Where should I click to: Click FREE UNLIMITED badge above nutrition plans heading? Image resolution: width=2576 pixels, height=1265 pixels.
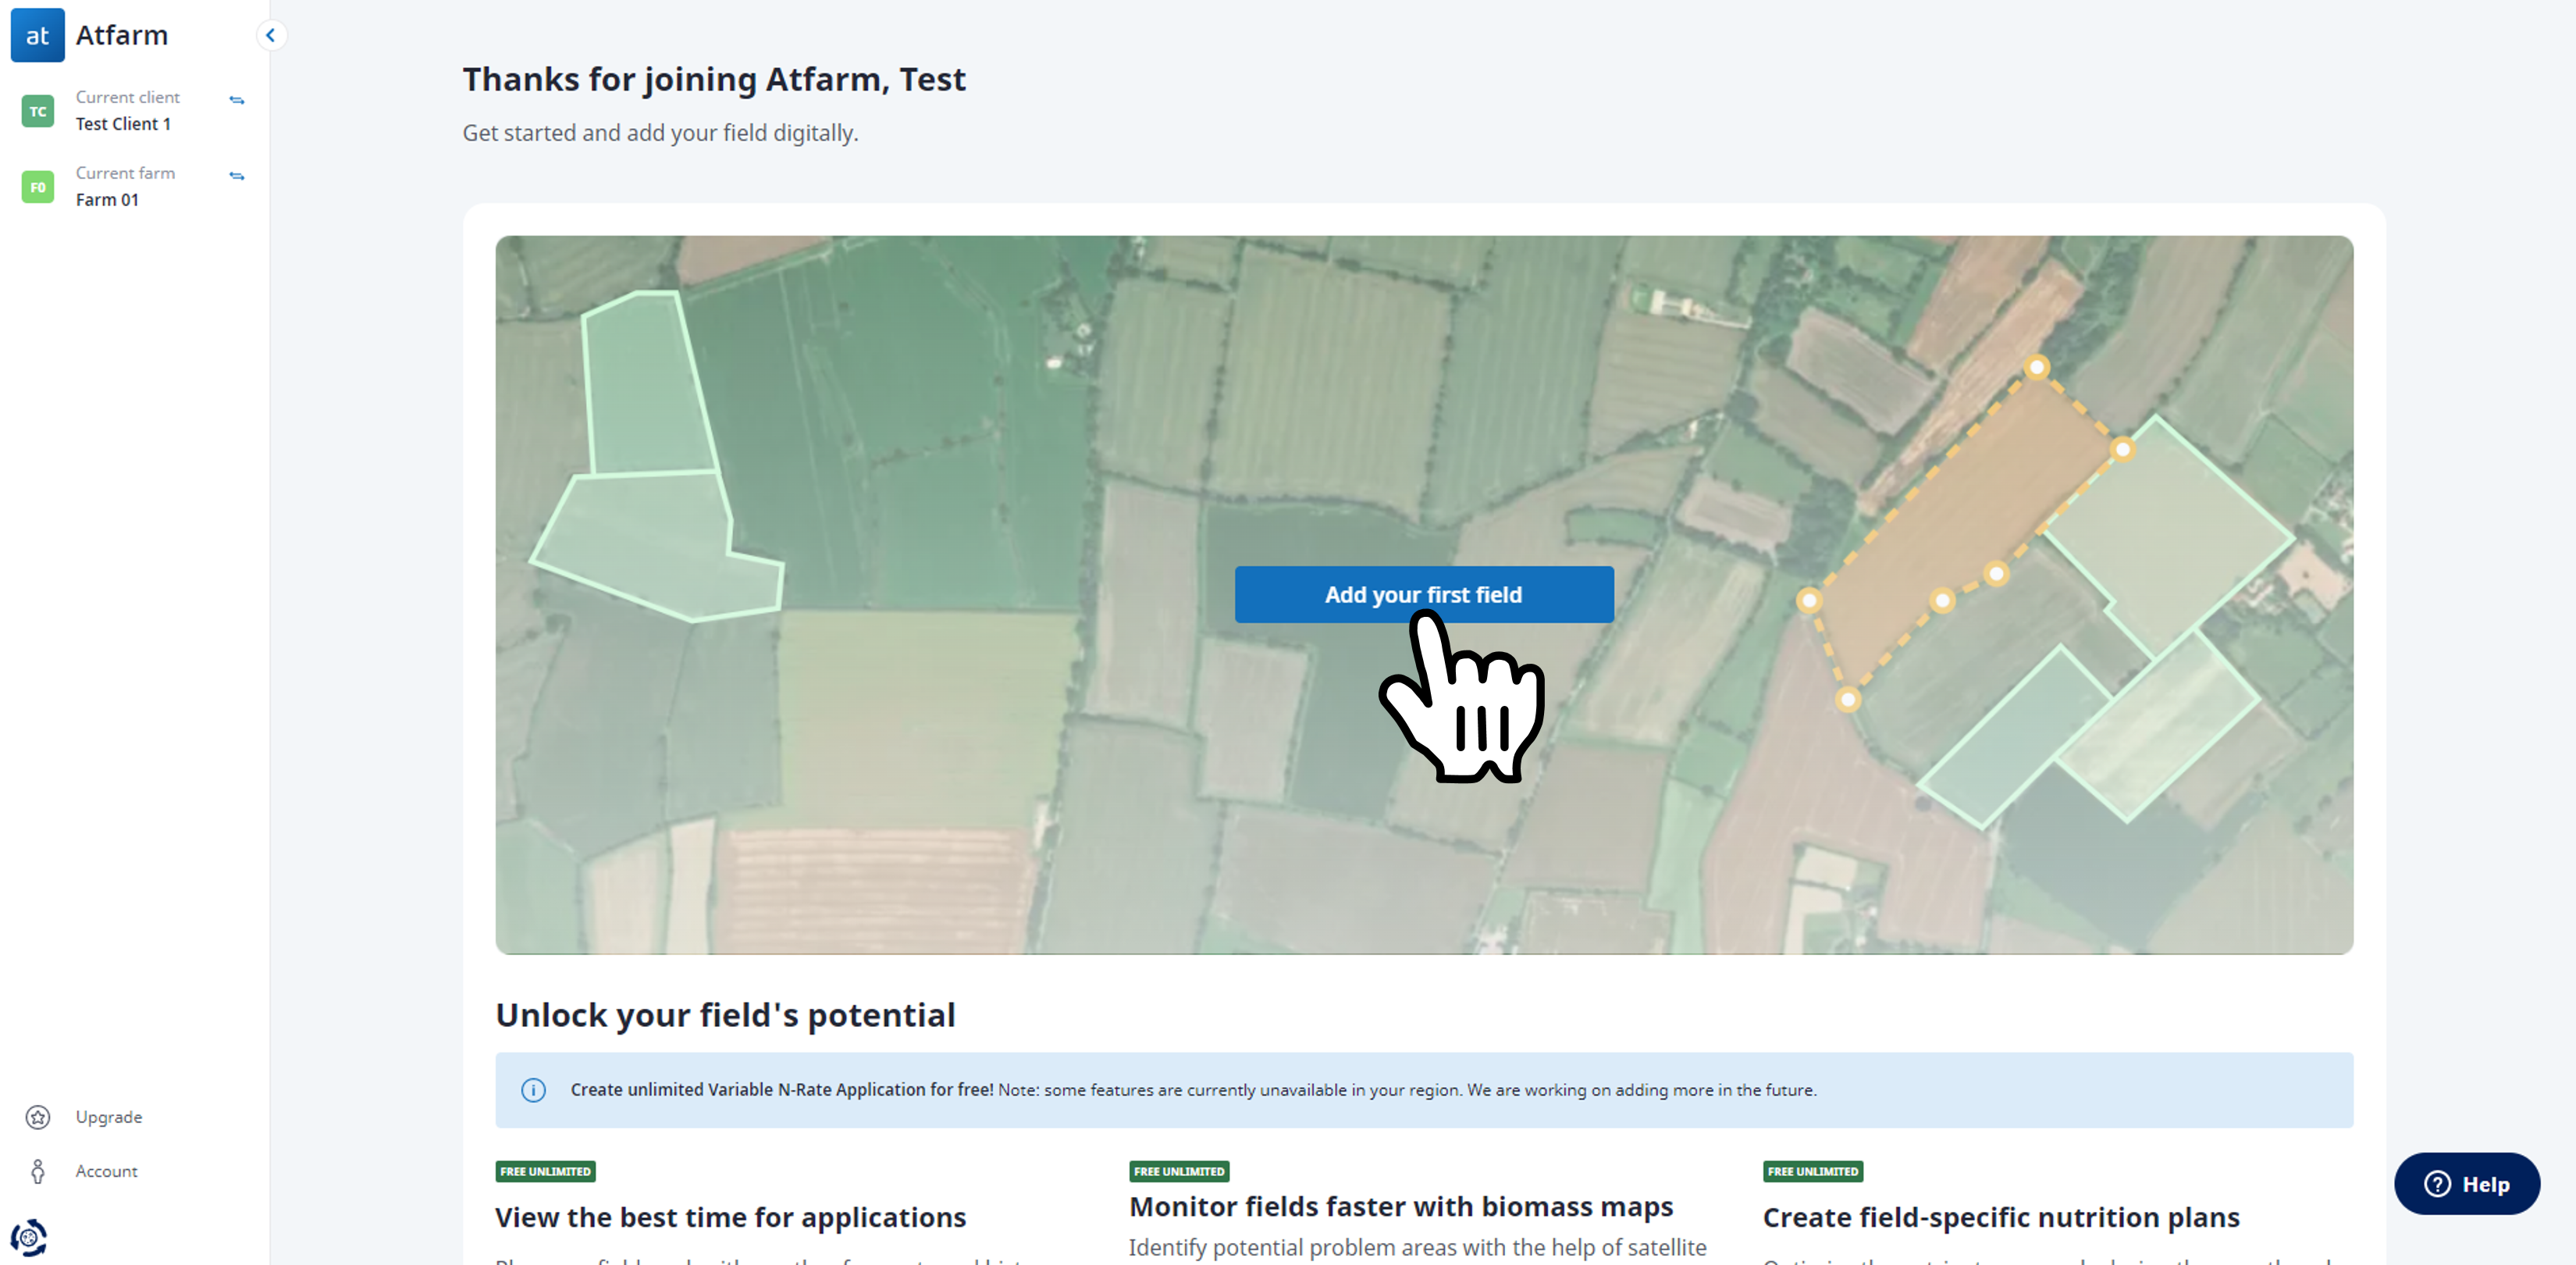click(1812, 1171)
